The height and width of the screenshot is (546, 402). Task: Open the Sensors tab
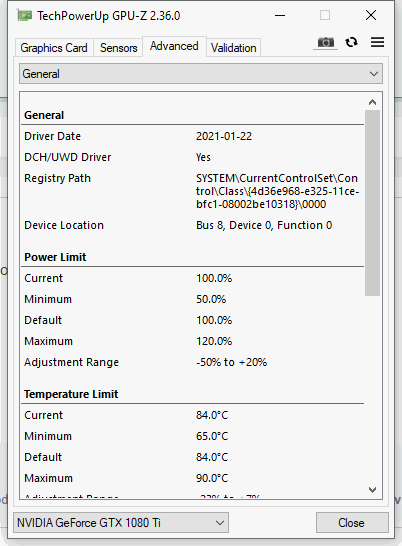[118, 48]
